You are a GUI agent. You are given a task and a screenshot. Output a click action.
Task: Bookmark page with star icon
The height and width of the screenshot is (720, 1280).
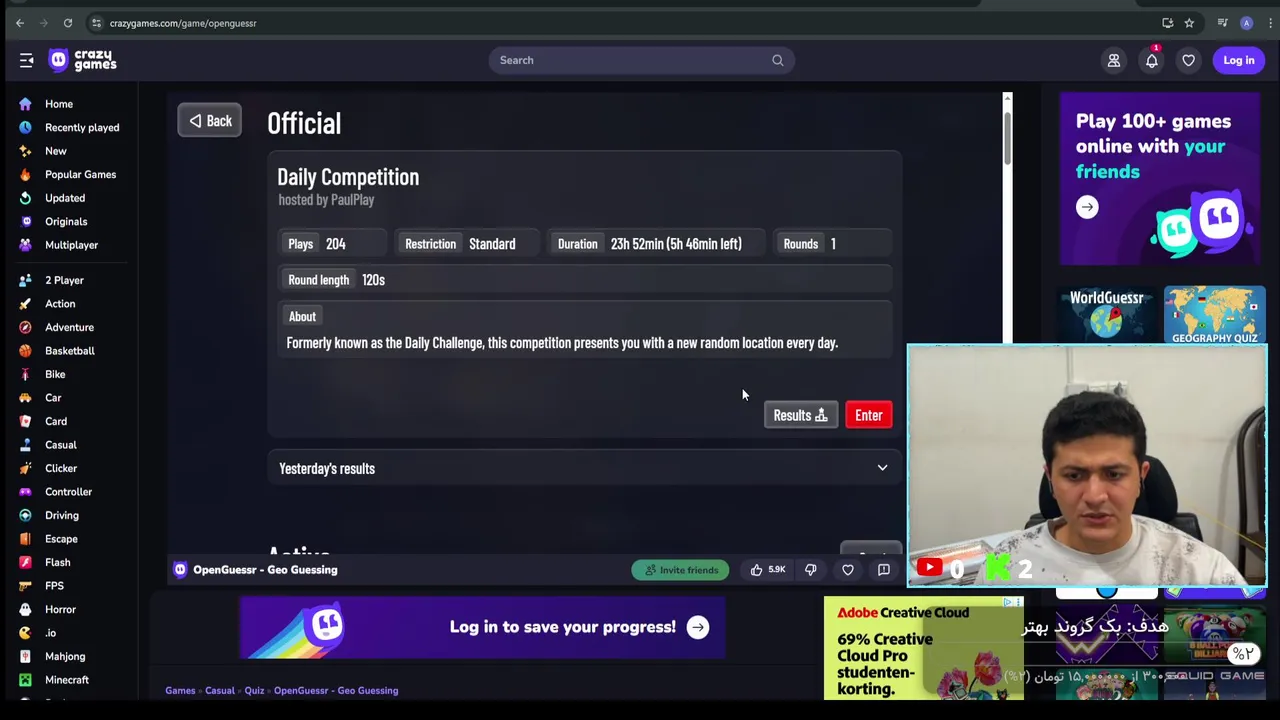click(1189, 23)
